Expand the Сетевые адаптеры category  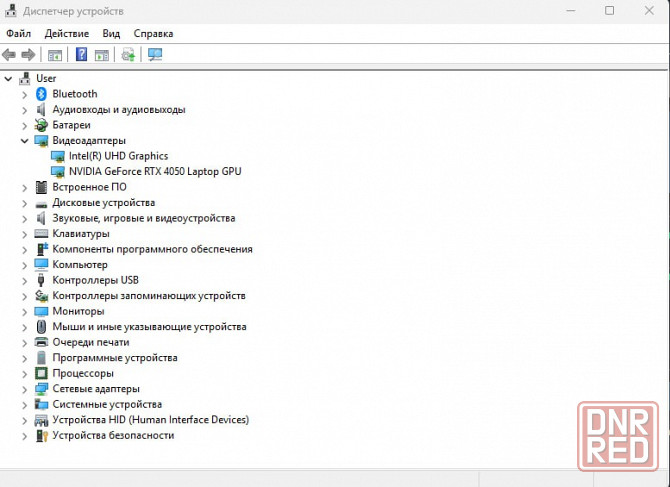tap(25, 389)
